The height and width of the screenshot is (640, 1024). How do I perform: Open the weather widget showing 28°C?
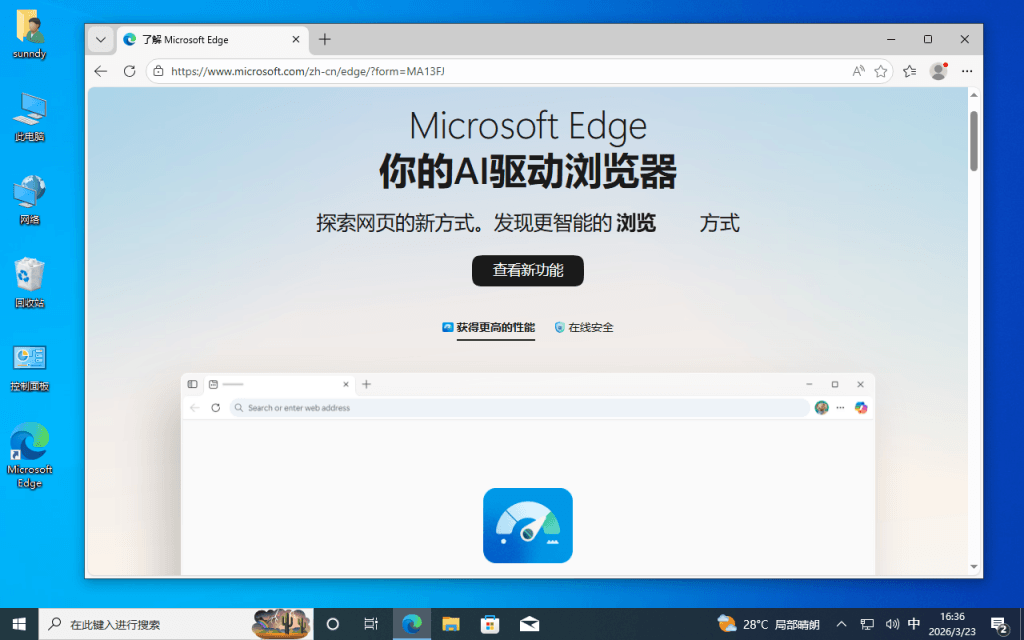click(768, 624)
